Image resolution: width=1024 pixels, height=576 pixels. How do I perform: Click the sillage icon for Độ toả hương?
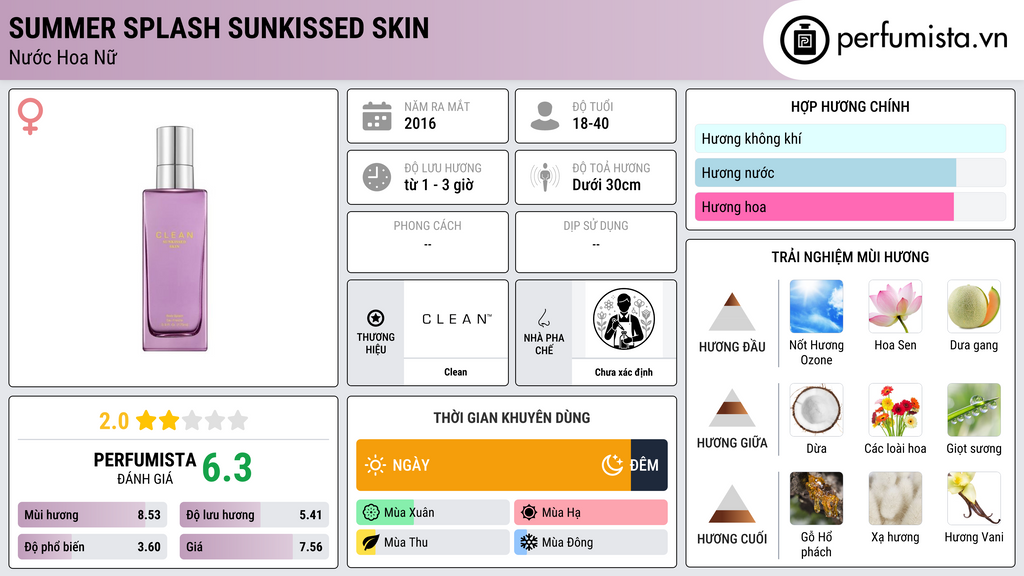pyautogui.click(x=545, y=177)
